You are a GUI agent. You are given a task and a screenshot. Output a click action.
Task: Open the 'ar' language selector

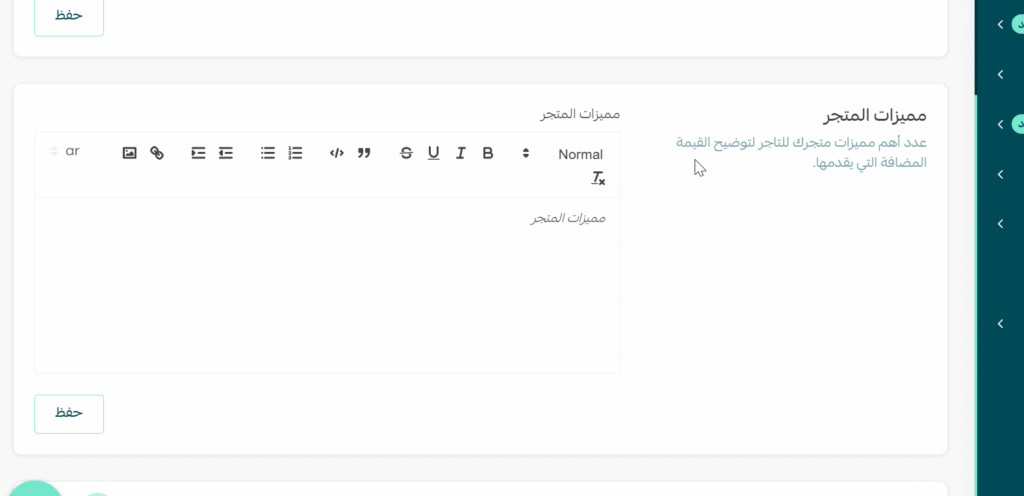[65, 151]
